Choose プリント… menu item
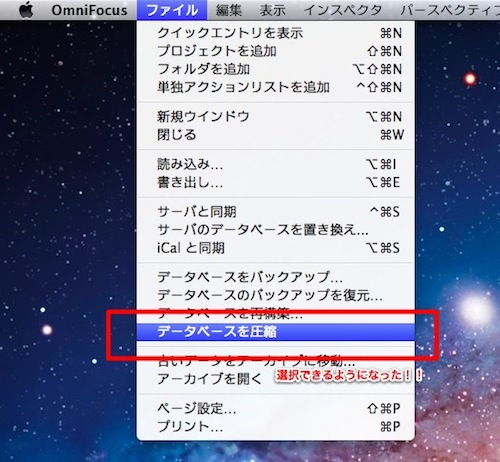This screenshot has width=500, height=462. coord(276,426)
